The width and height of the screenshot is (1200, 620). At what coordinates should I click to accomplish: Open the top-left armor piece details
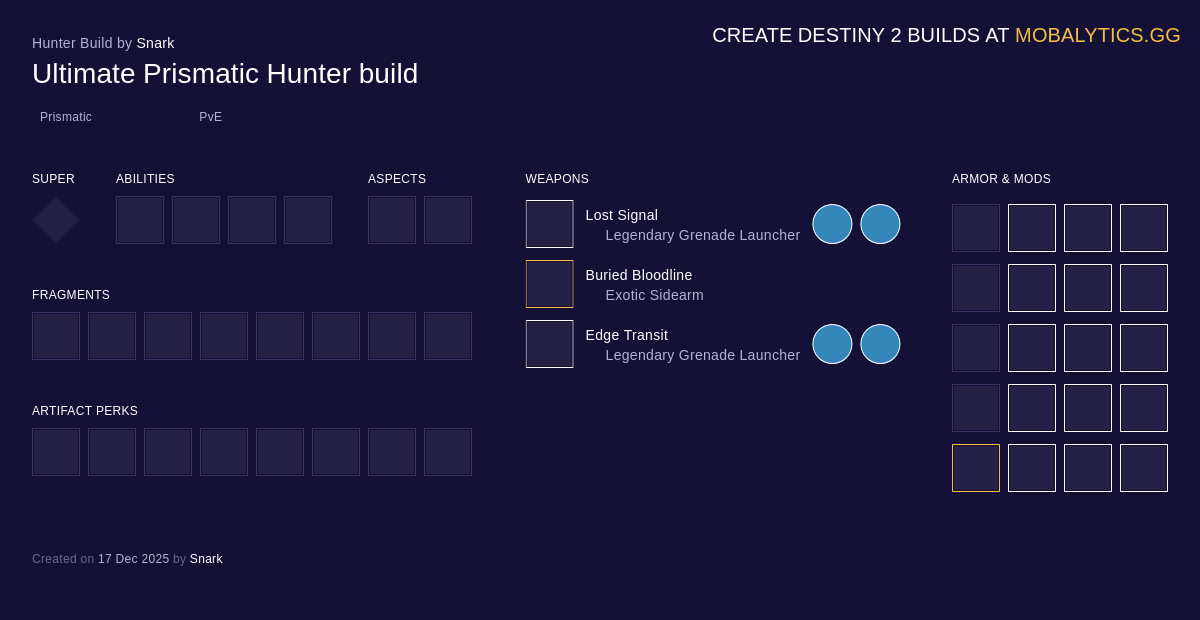pos(975,228)
